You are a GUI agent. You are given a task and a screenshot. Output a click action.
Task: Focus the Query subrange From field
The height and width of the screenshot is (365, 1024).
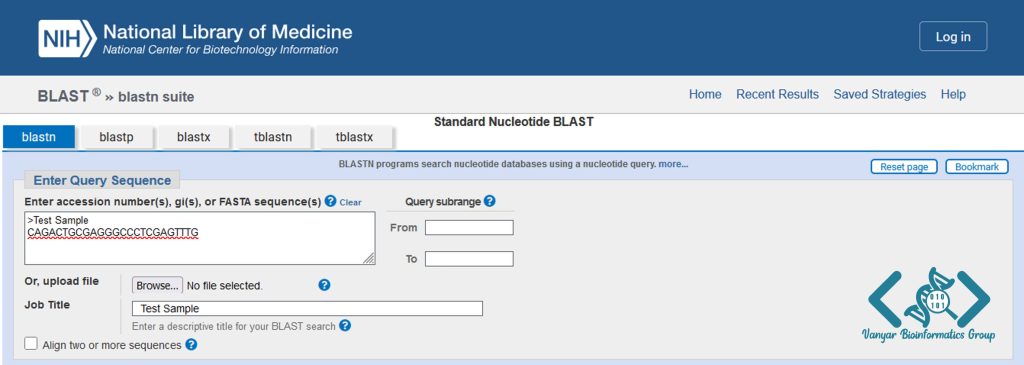[x=469, y=227]
